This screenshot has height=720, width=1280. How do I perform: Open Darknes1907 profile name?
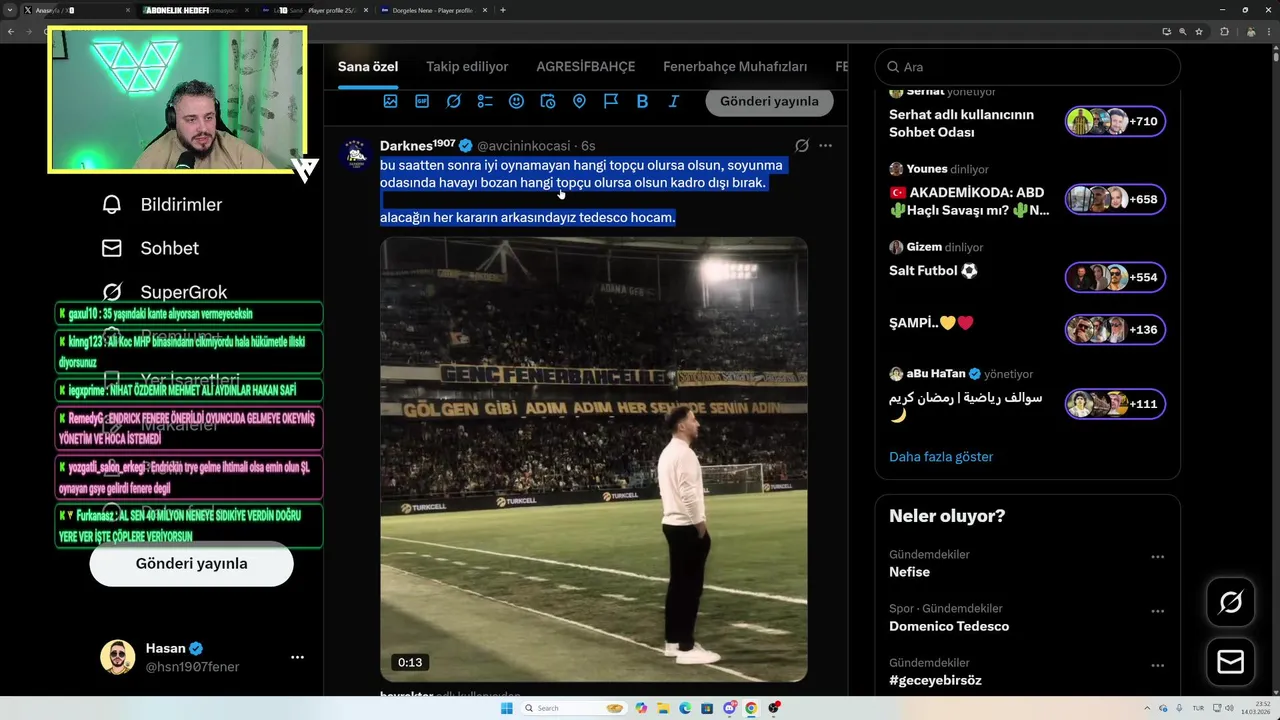417,146
